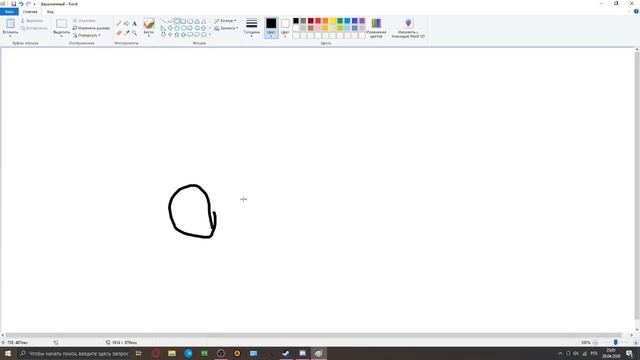Select the Fill with color bucket tool
Screen dimensions: 640x360
[127, 24]
